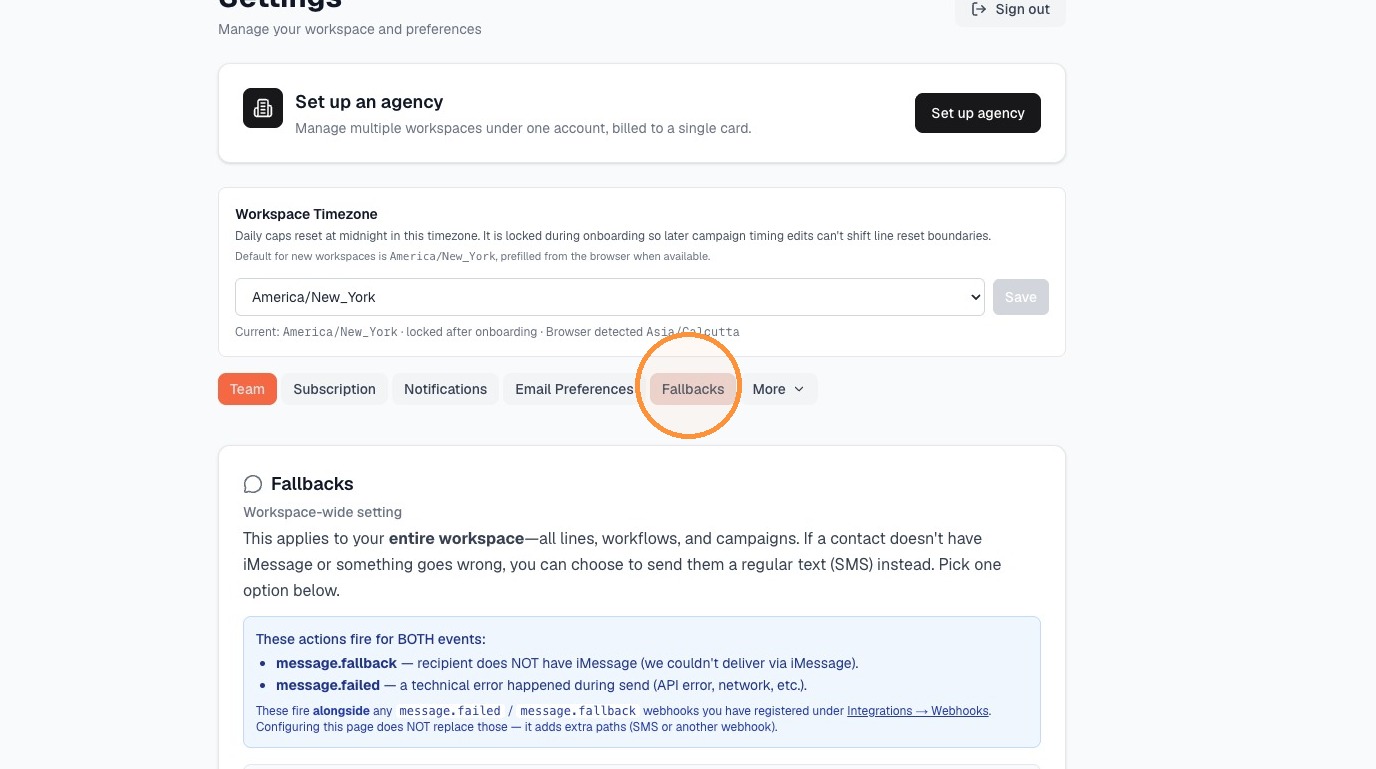Switch to the Team tab
The width and height of the screenshot is (1376, 769).
coord(247,389)
